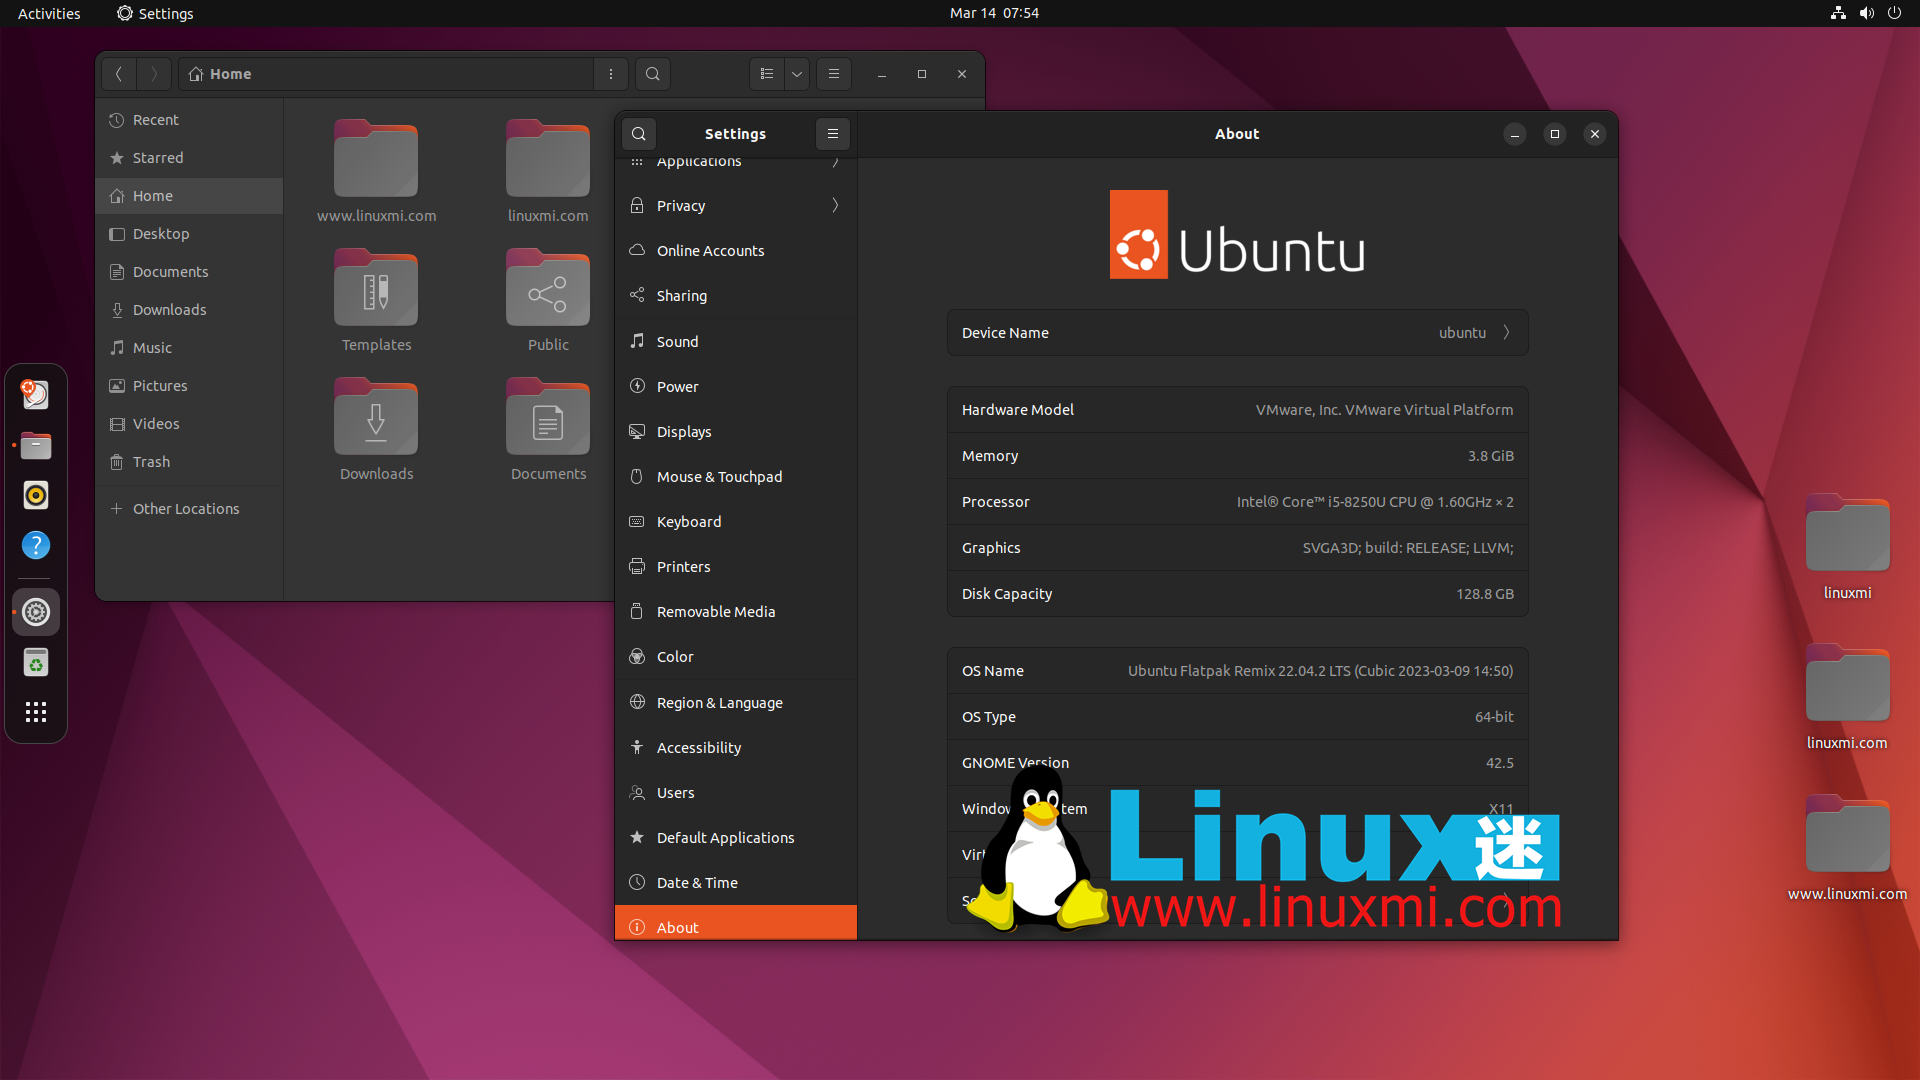Launch Rhythmbox from the dock
Screen dimensions: 1920x1080
coord(36,495)
